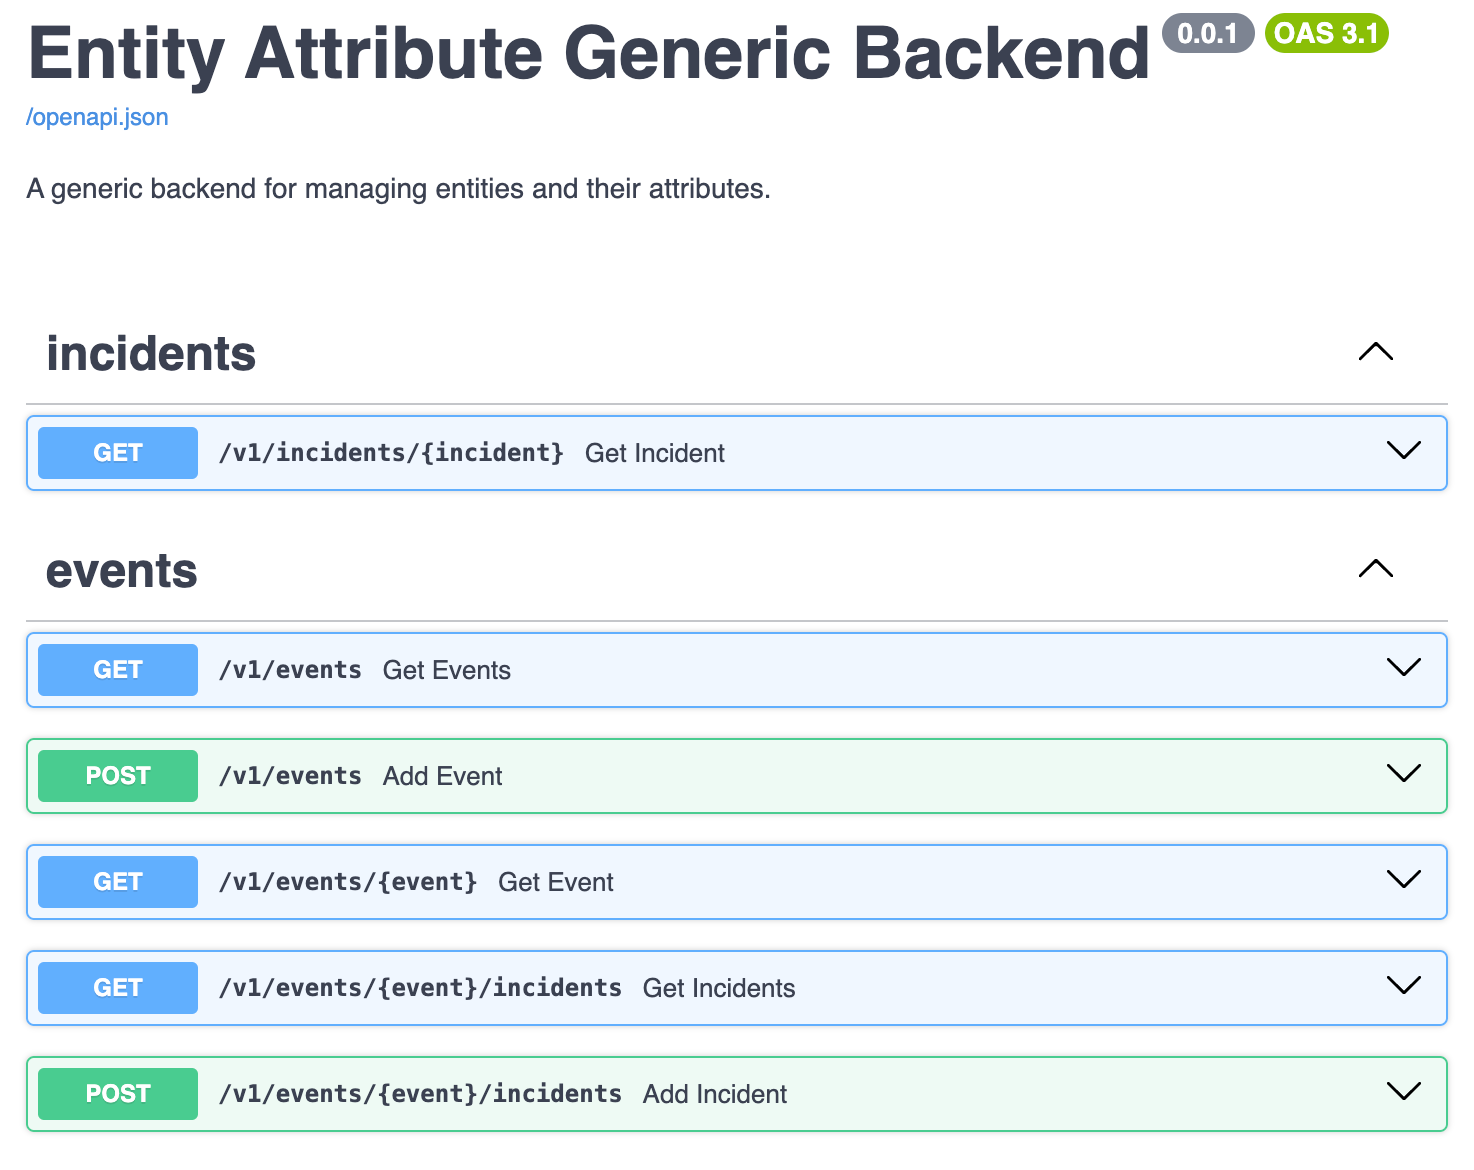Viewport: 1474px width, 1170px height.
Task: Click the events section heading
Action: [x=122, y=571]
